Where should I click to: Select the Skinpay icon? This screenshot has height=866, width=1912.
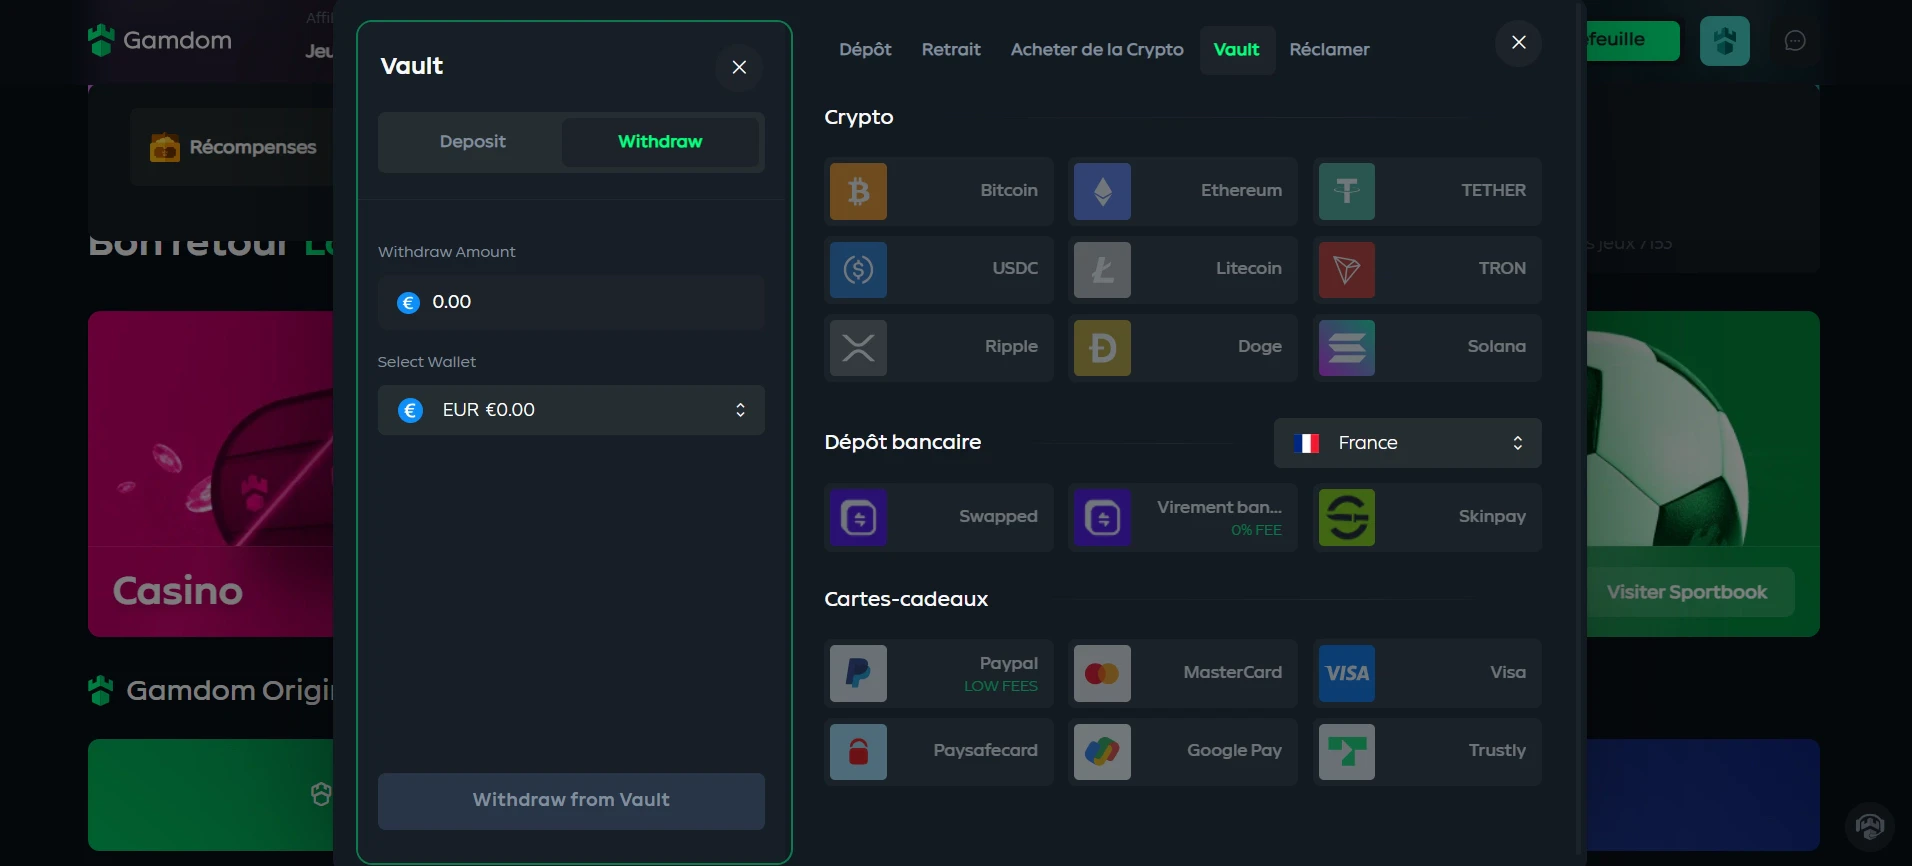pyautogui.click(x=1347, y=517)
